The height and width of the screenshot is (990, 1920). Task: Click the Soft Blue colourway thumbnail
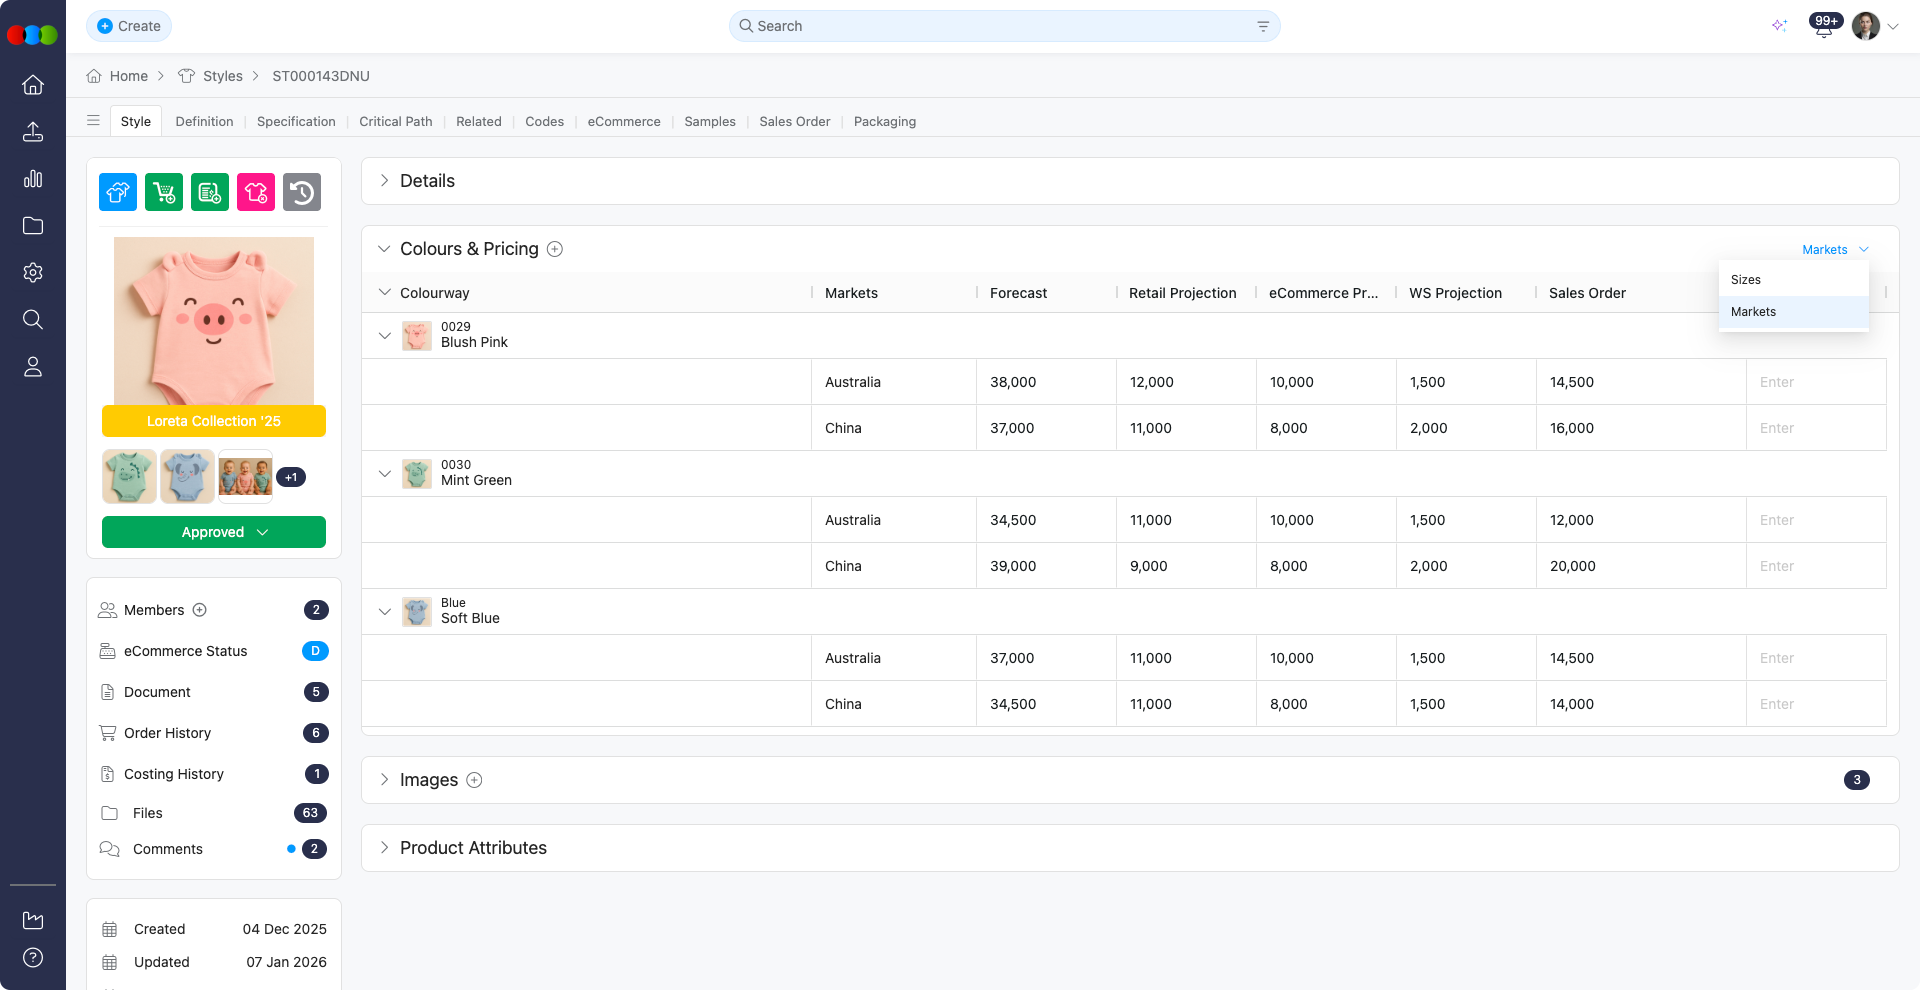click(x=416, y=611)
